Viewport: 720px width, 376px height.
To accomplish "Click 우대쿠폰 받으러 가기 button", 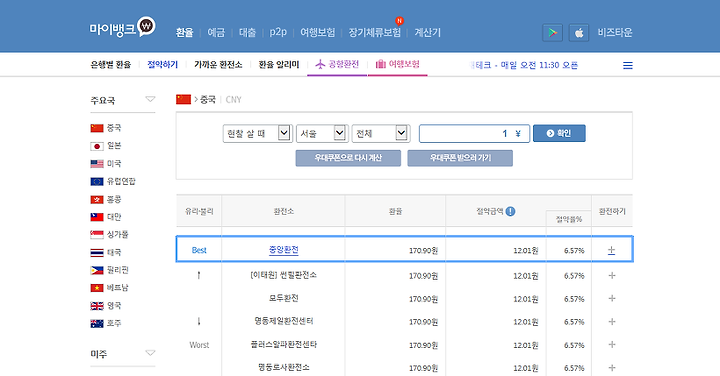I will (460, 158).
